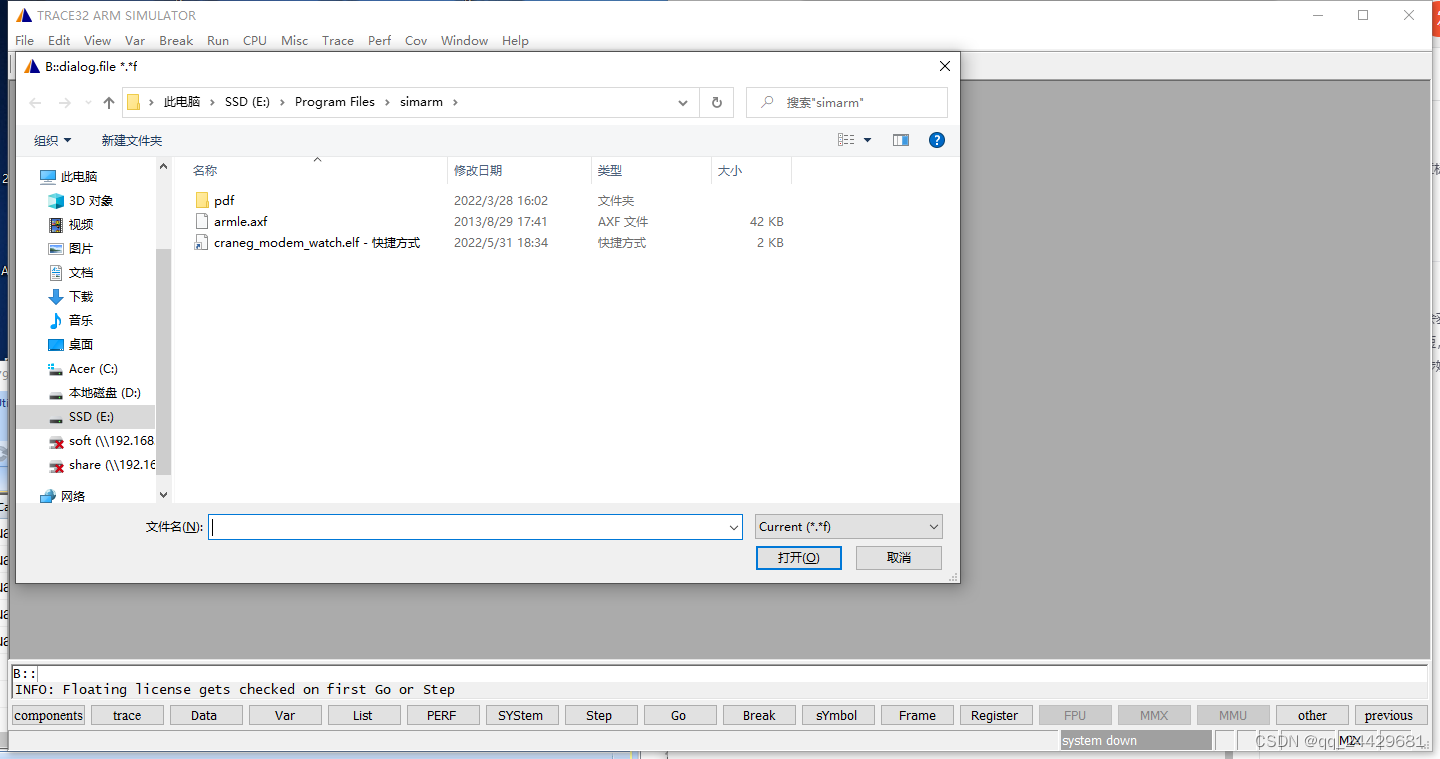Sort by 修改日期 column
1440x759 pixels.
pyautogui.click(x=478, y=171)
